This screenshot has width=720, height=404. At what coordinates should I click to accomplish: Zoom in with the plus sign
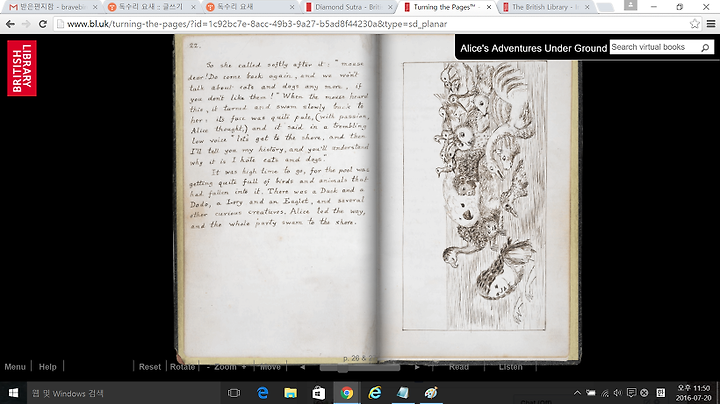pyautogui.click(x=244, y=367)
